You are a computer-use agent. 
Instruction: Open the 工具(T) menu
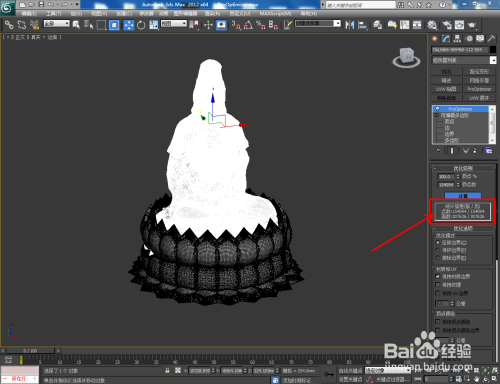click(x=53, y=14)
